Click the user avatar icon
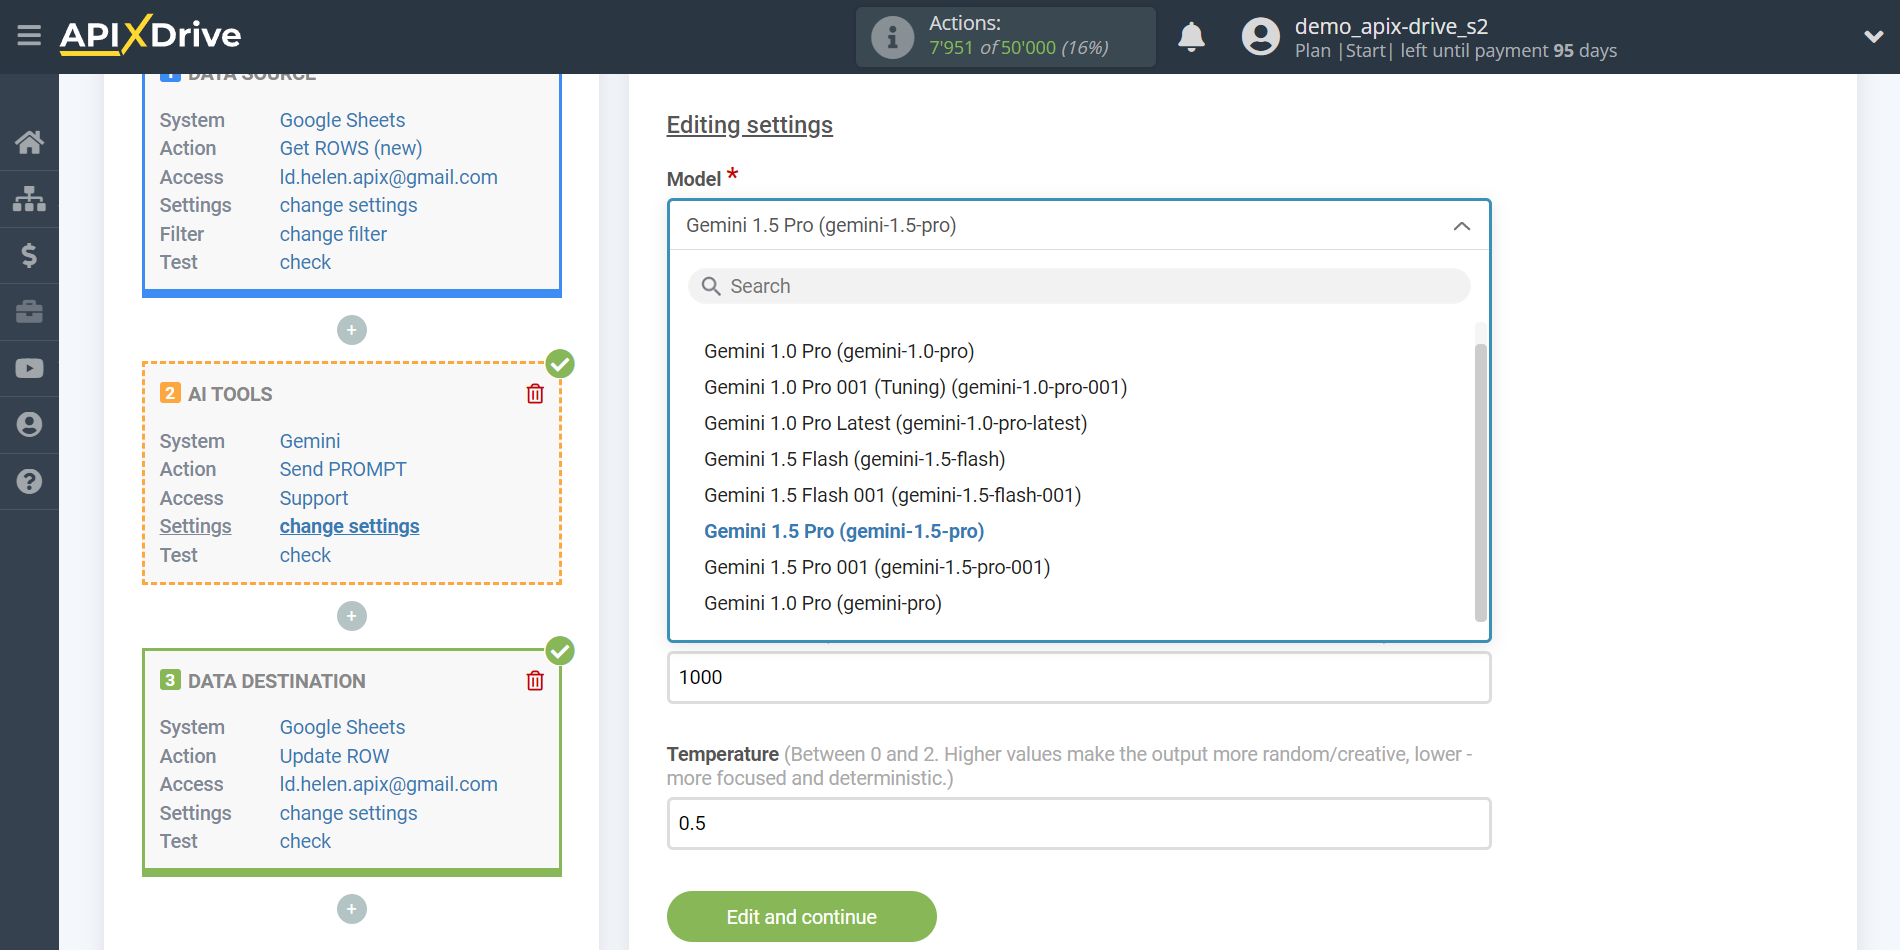 tap(1260, 37)
